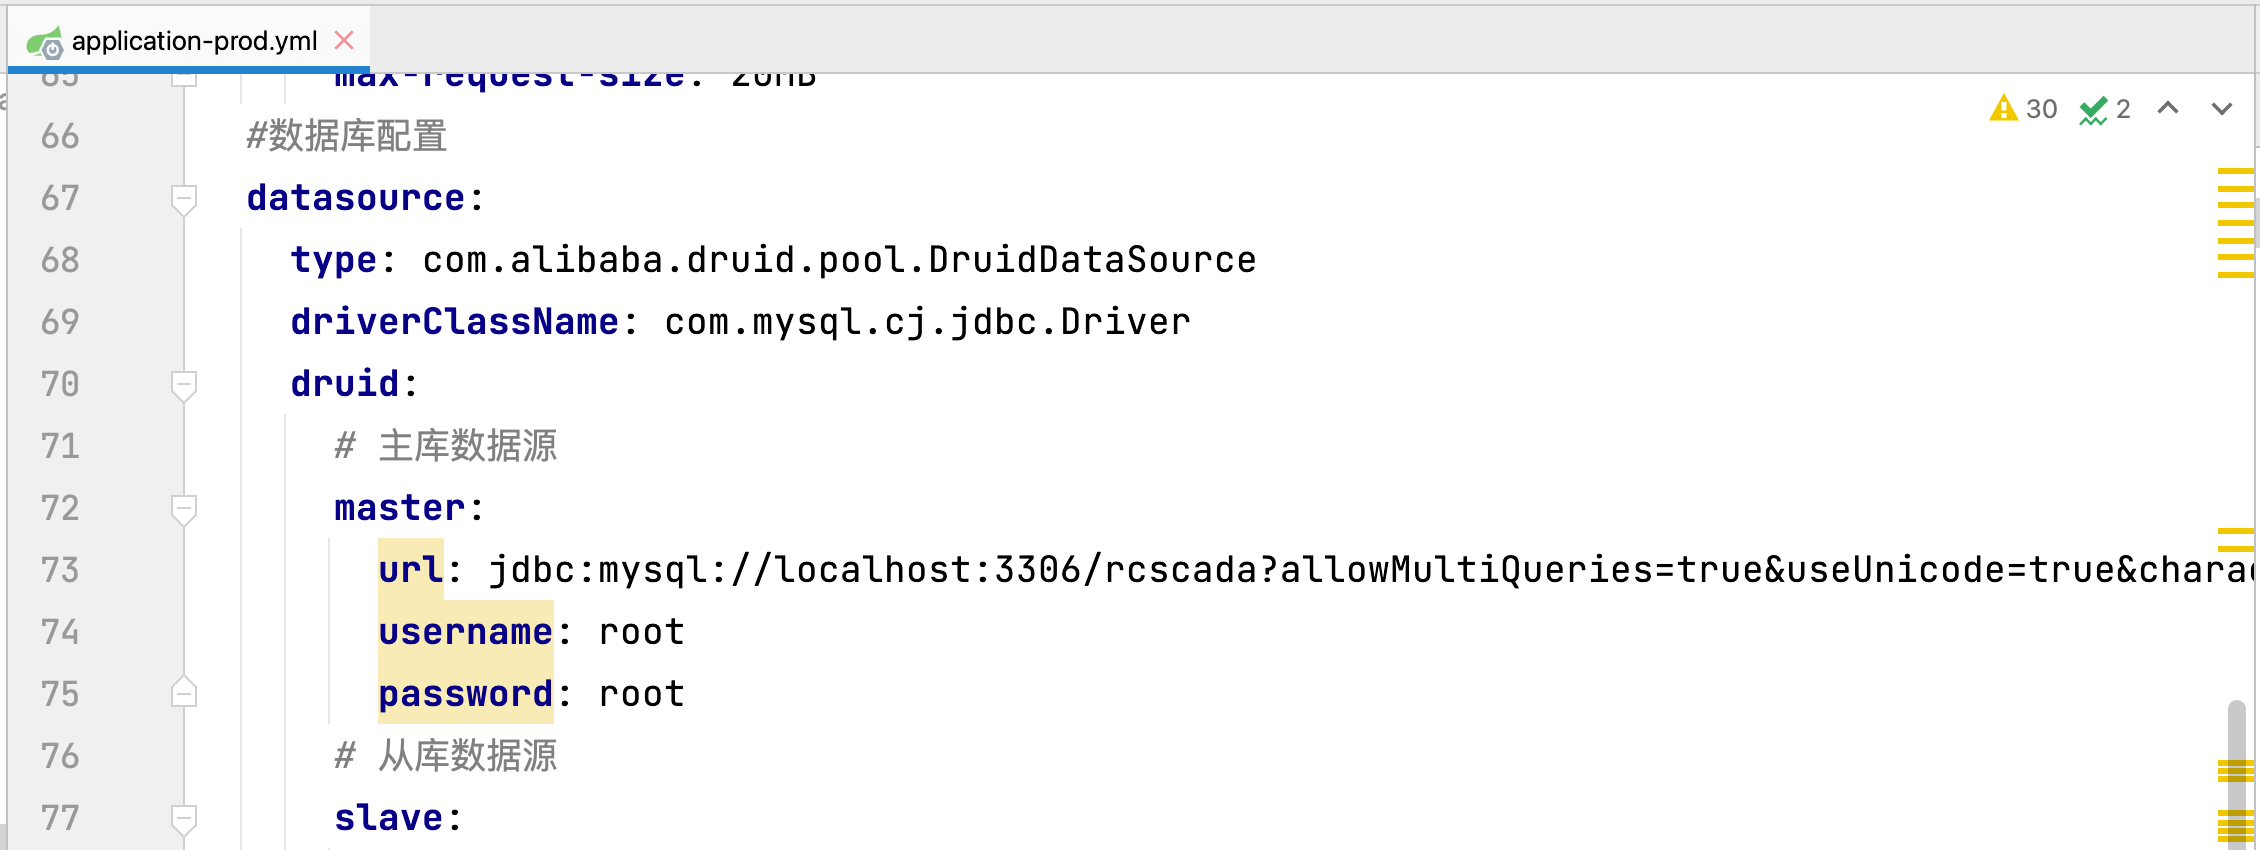Click the Spring file icon on application-prod.yml tab
The height and width of the screenshot is (850, 2260).
(x=44, y=42)
